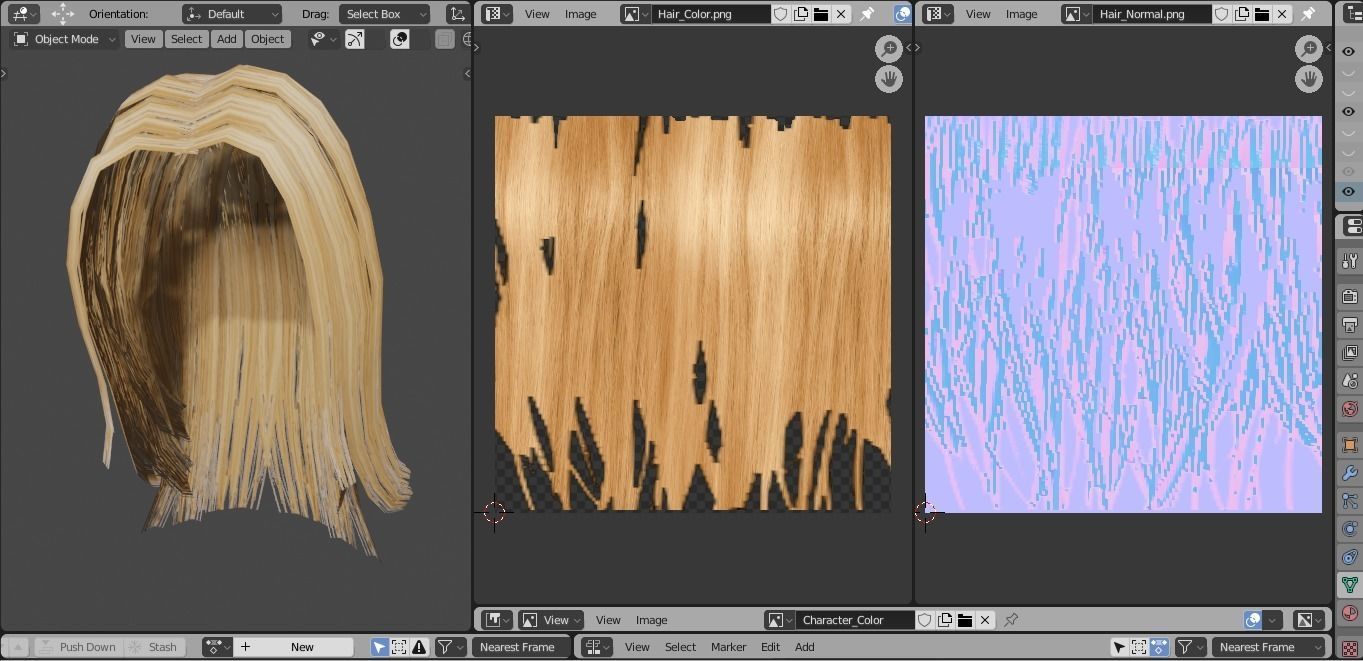Unlink Hair_Color.png with the X button
Viewport: 1363px width, 661px height.
(x=841, y=14)
